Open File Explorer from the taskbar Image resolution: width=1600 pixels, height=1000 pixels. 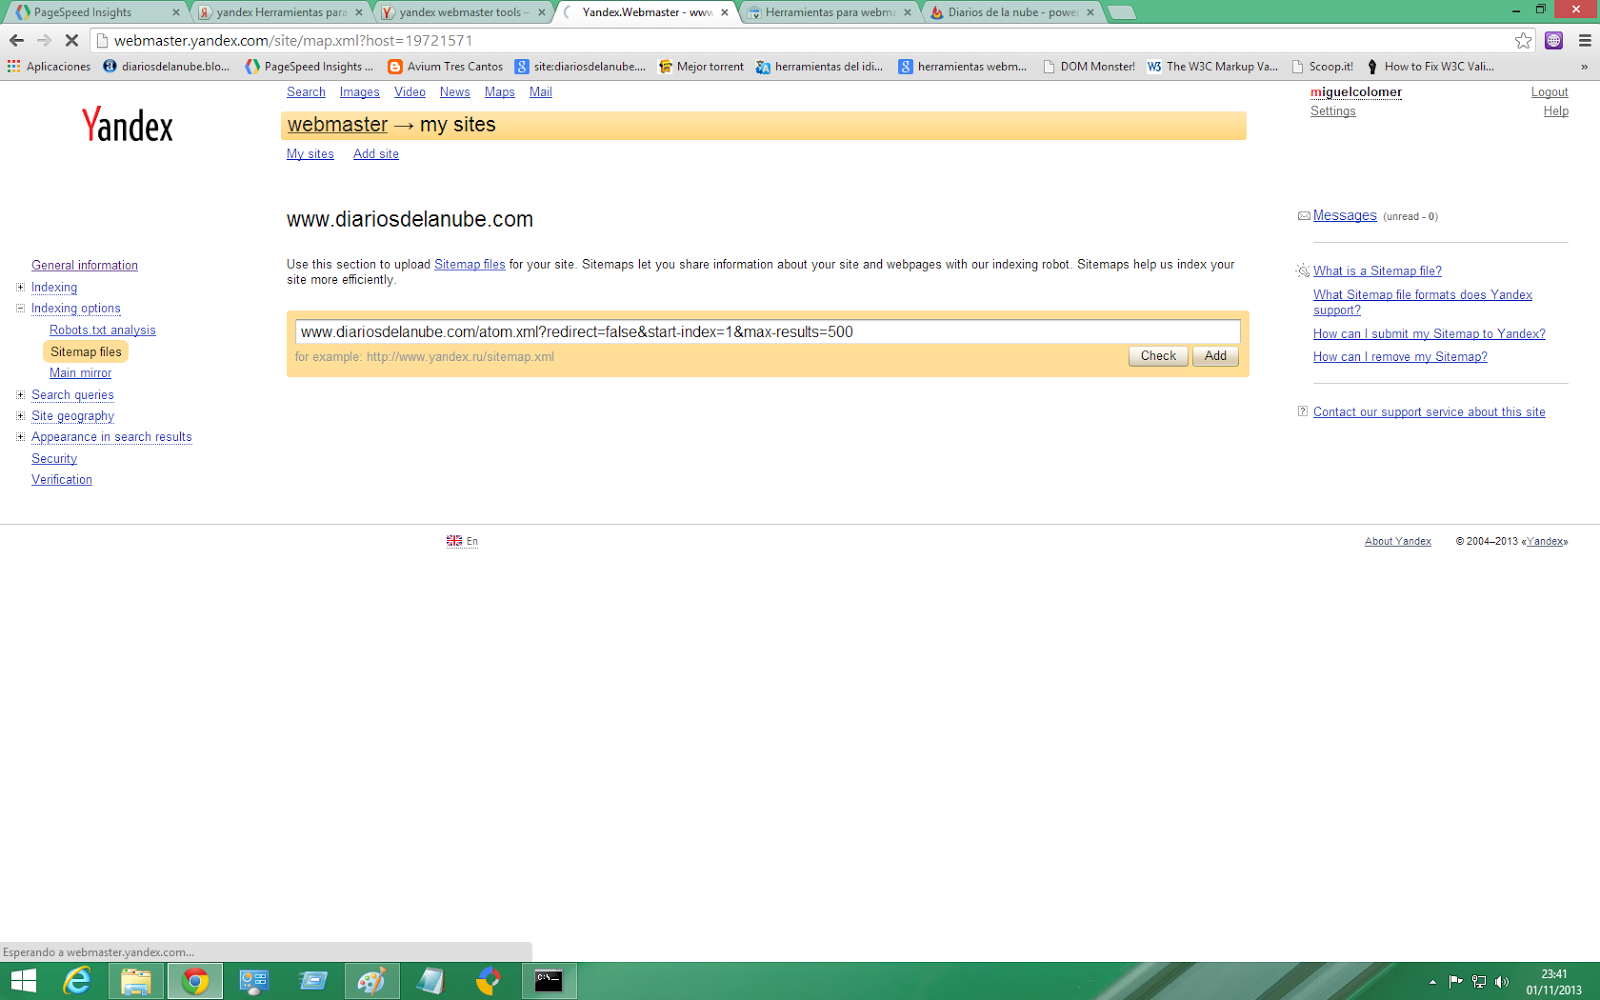point(136,981)
